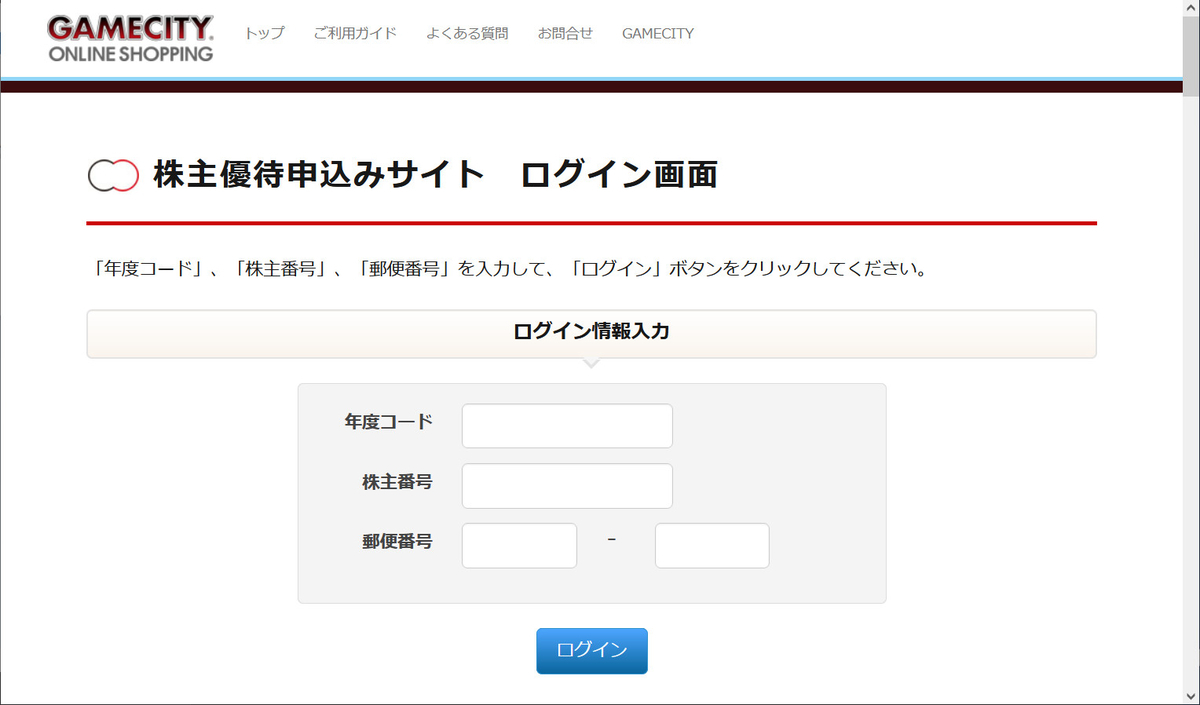Click the red interlocking circles icon
Viewport: 1200px width, 705px height.
113,173
